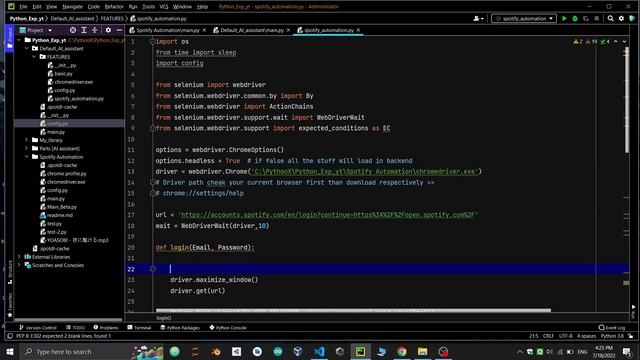Viewport: 640px width, 360px height.
Task: Collapse all icon in Project panel header
Action: (x=95, y=30)
